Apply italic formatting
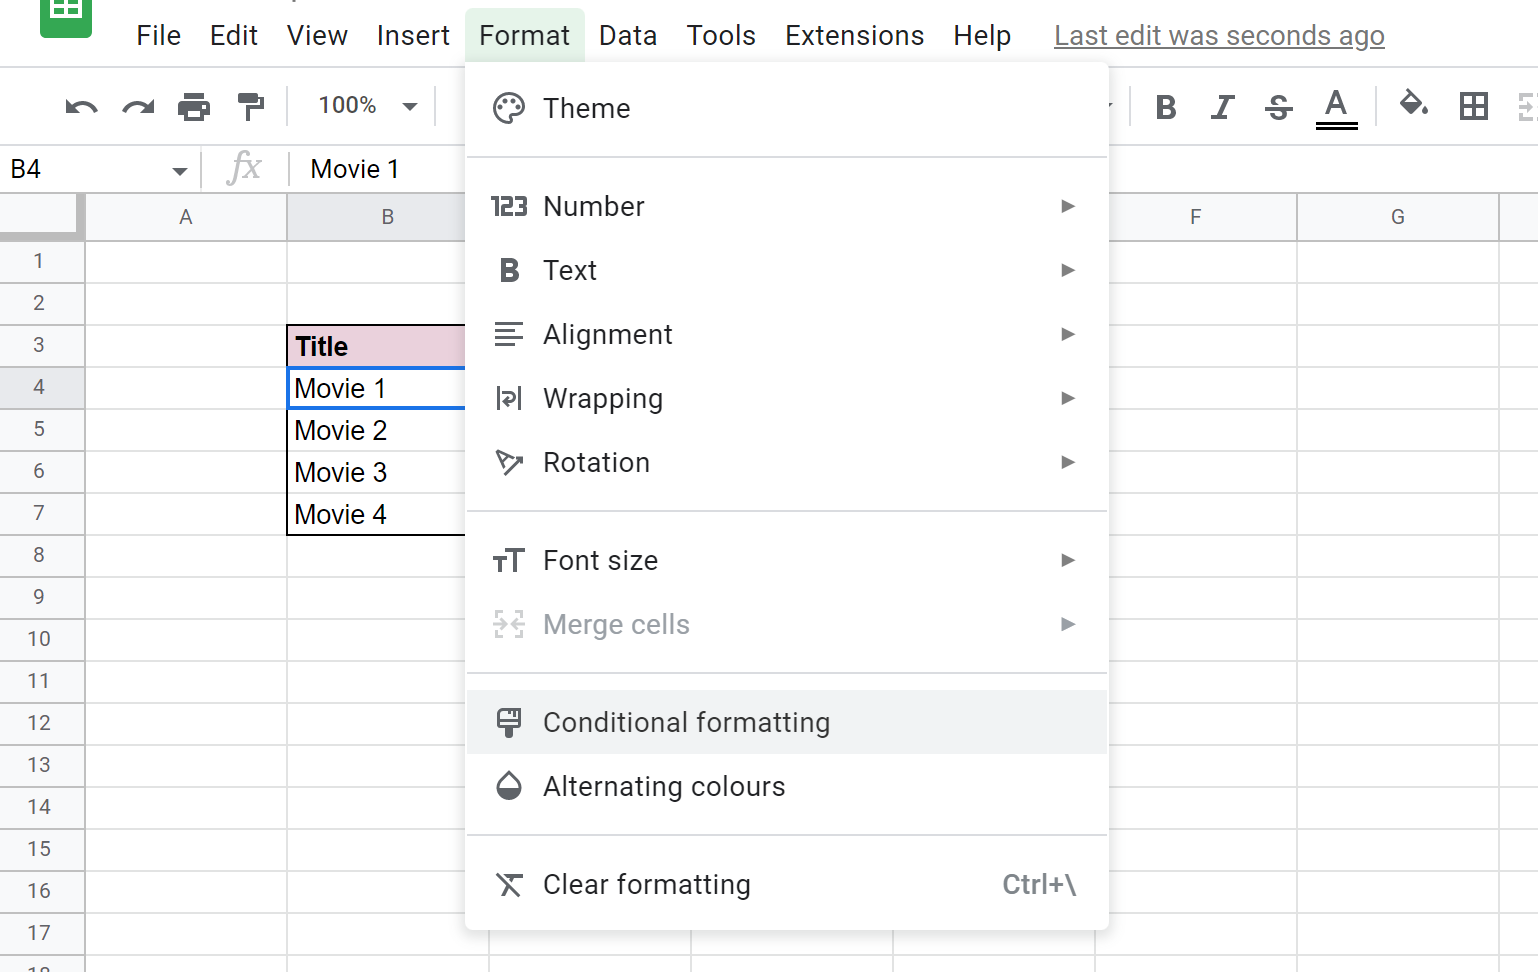1538x972 pixels. (1221, 107)
